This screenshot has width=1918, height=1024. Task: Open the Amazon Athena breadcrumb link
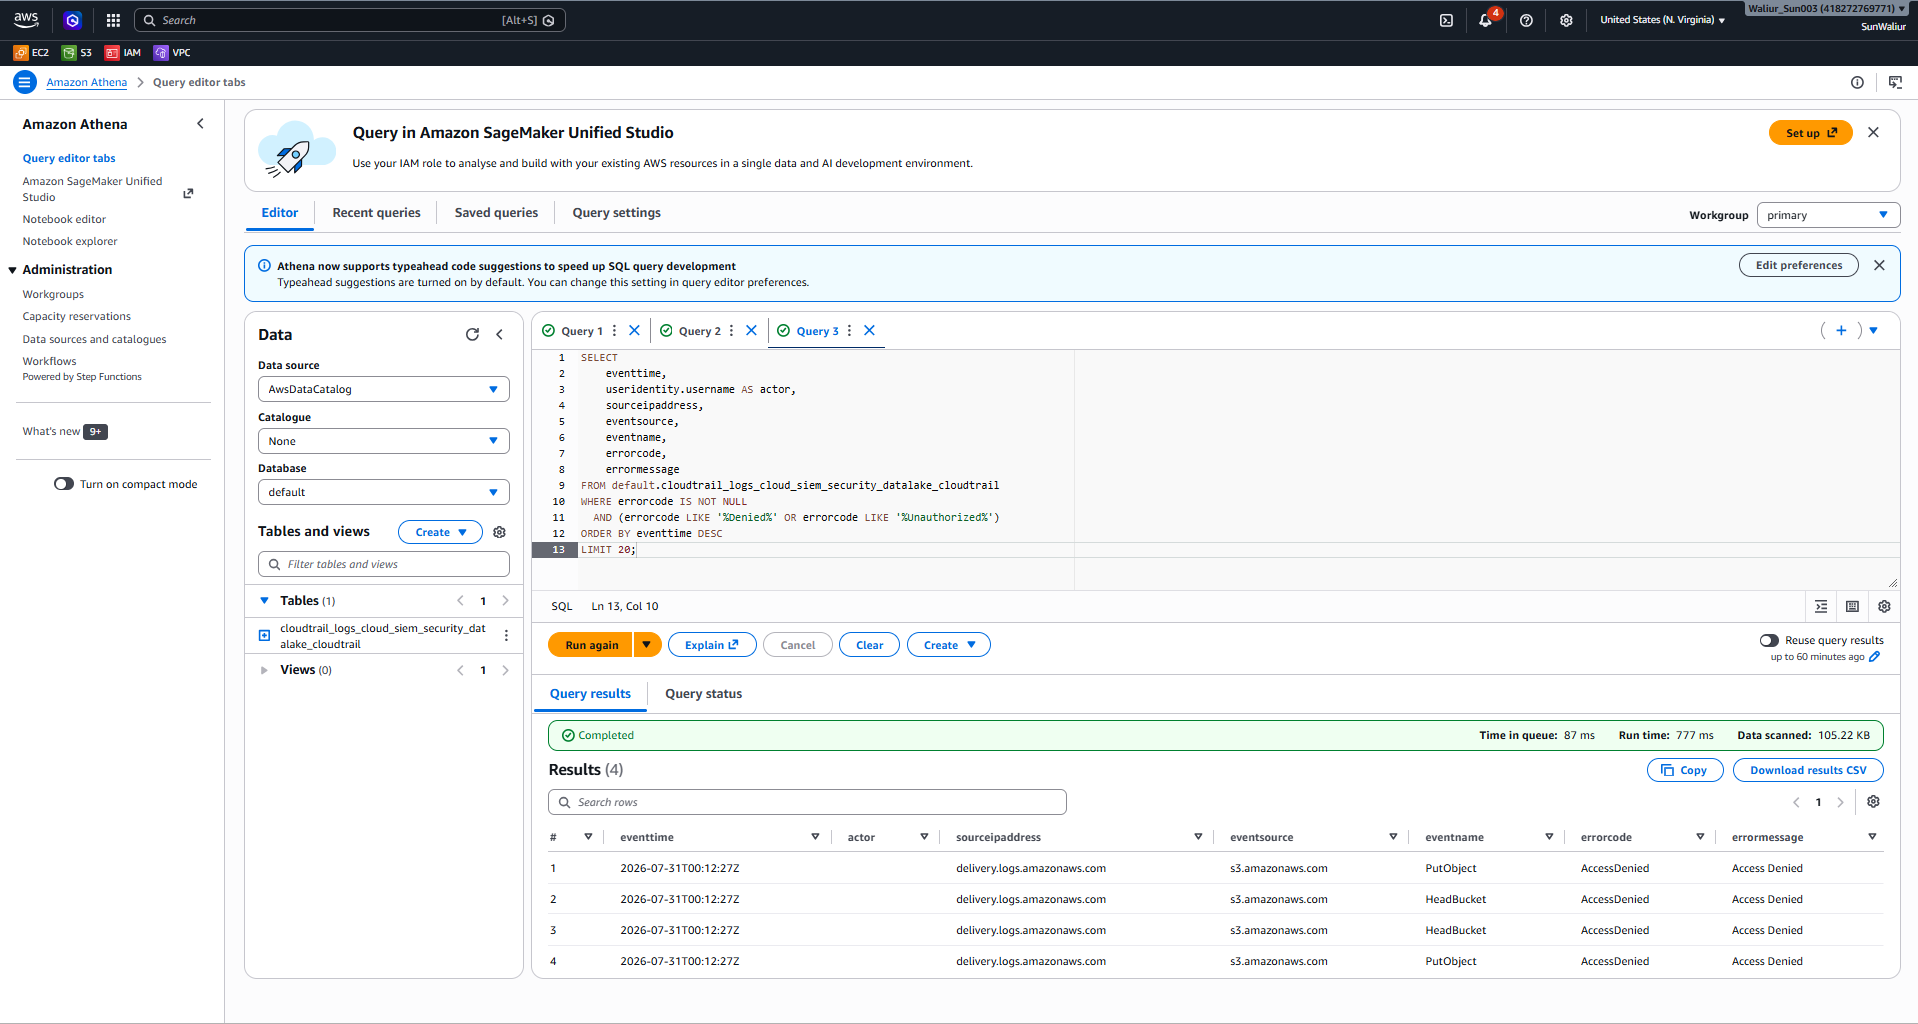click(x=86, y=82)
